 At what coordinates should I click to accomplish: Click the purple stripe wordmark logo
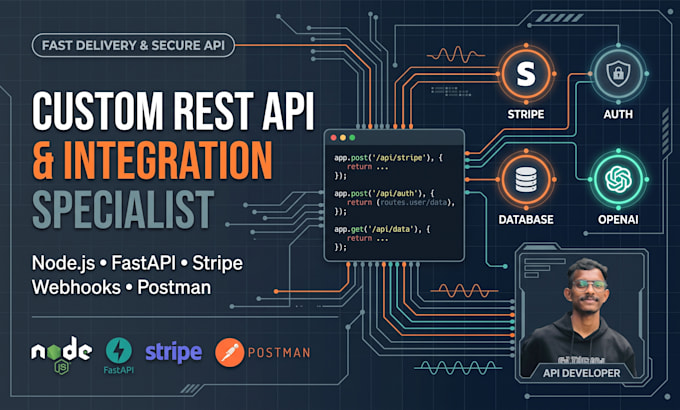(173, 352)
